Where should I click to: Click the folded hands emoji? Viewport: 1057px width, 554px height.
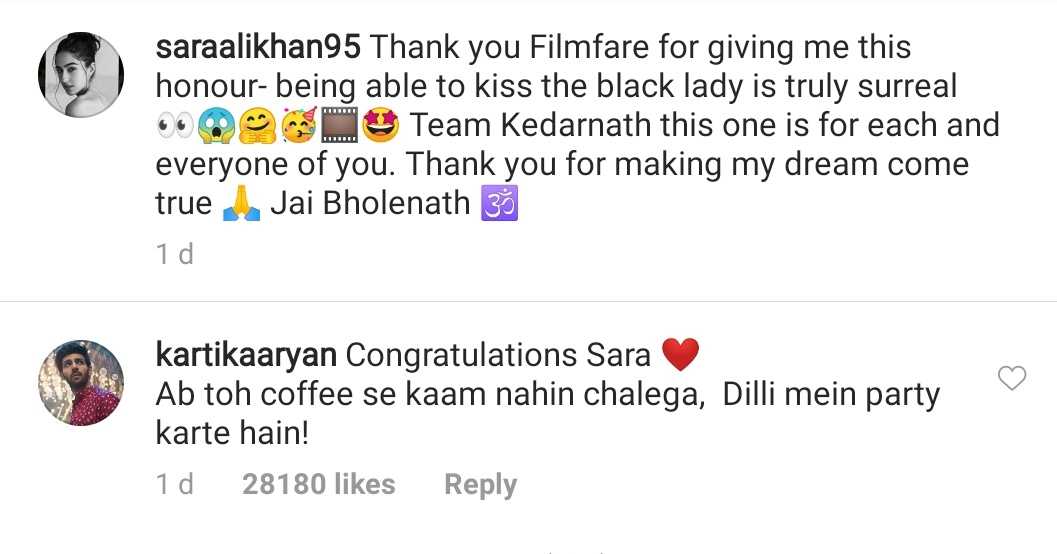pos(241,204)
